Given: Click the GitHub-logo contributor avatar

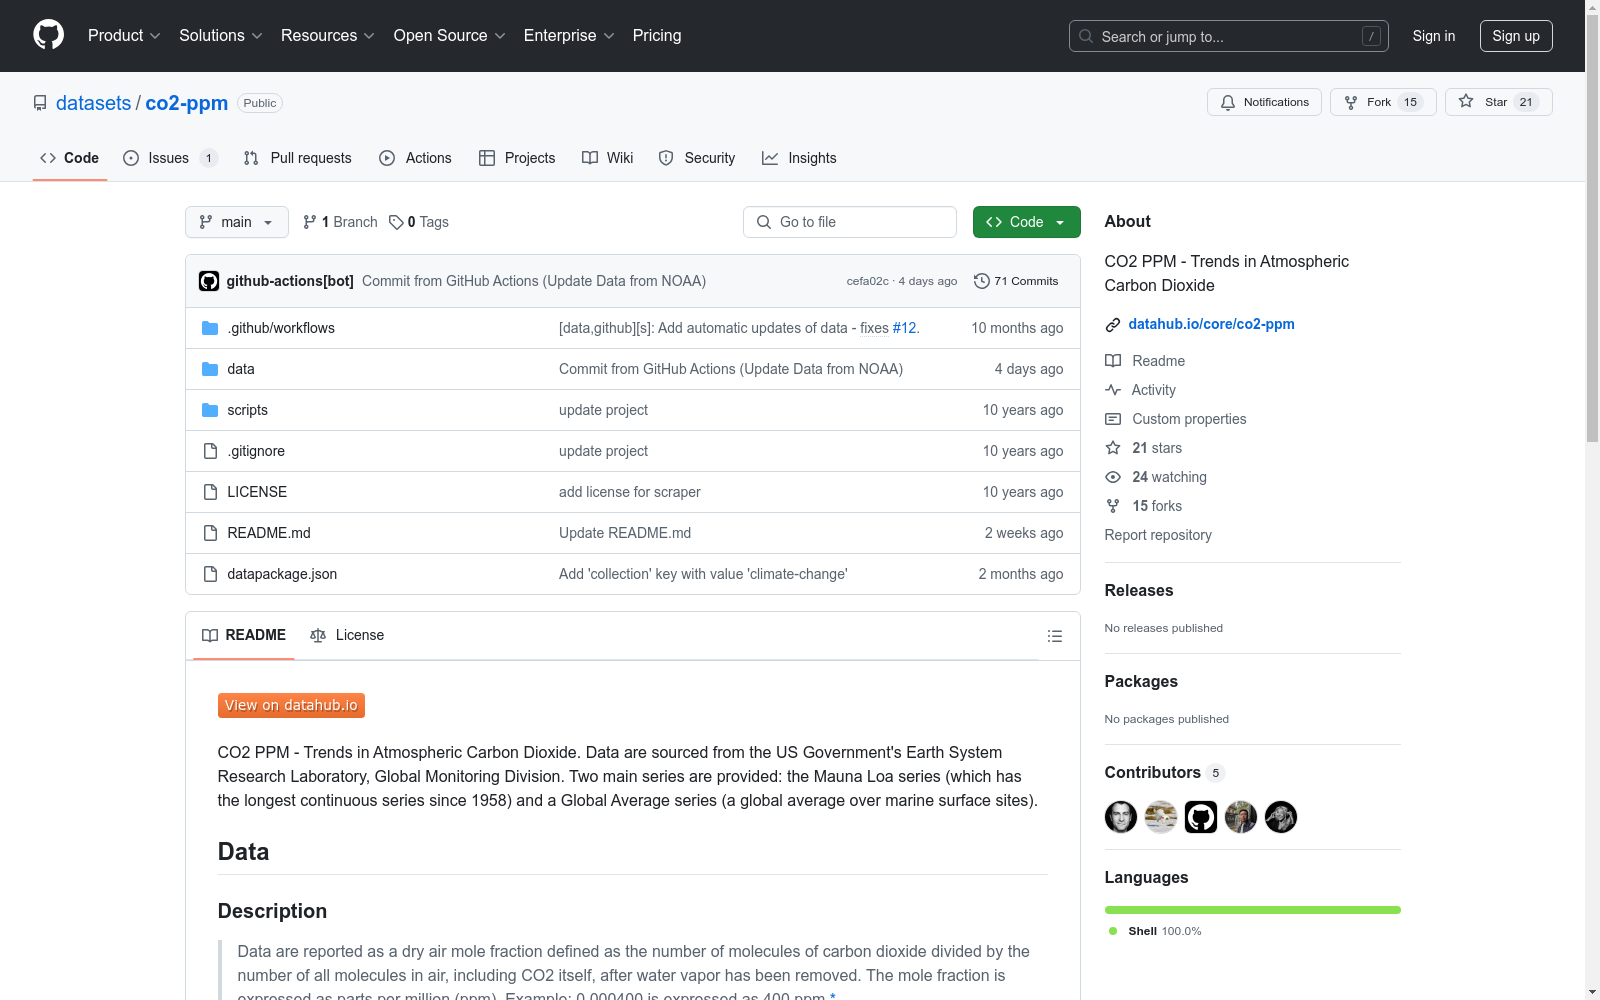Looking at the screenshot, I should click(x=1201, y=817).
